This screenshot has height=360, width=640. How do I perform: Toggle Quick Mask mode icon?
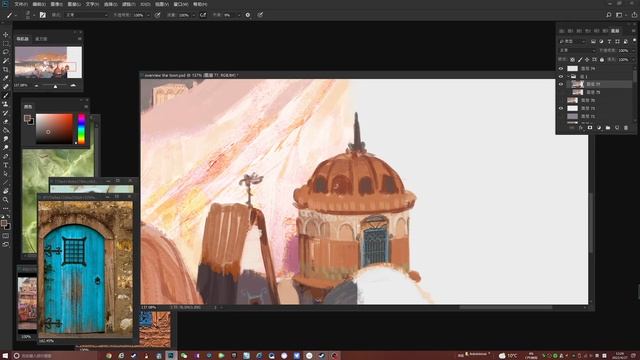tap(6, 236)
